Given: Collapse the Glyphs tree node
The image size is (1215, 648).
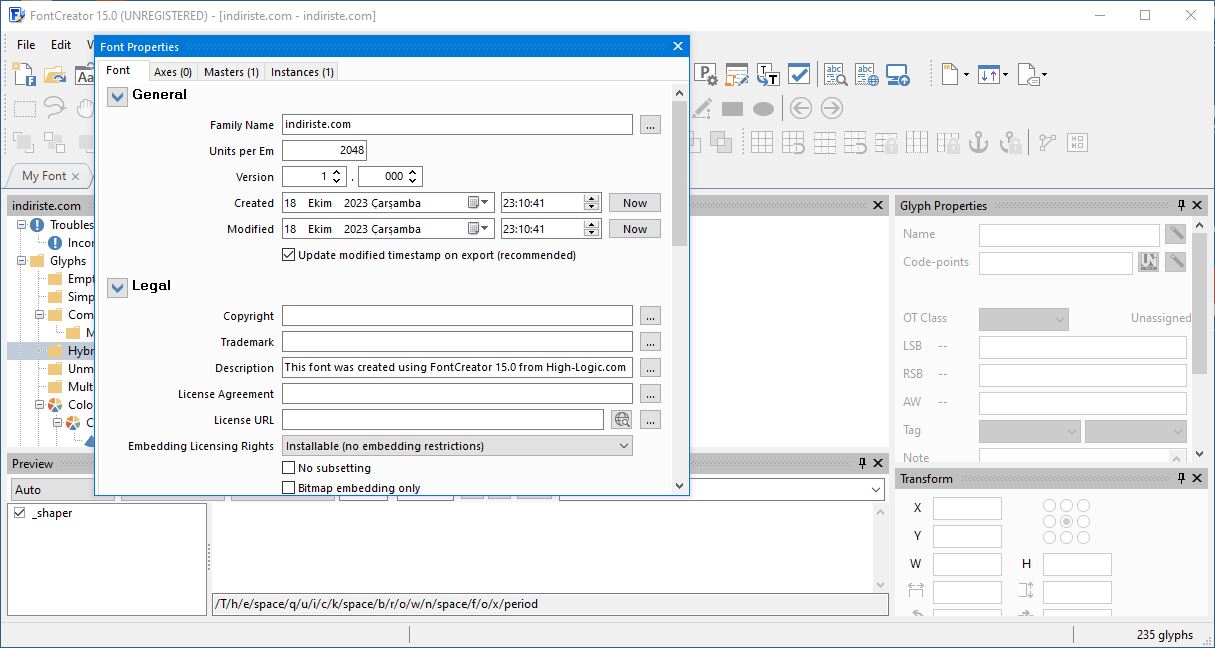Looking at the screenshot, I should [x=23, y=261].
